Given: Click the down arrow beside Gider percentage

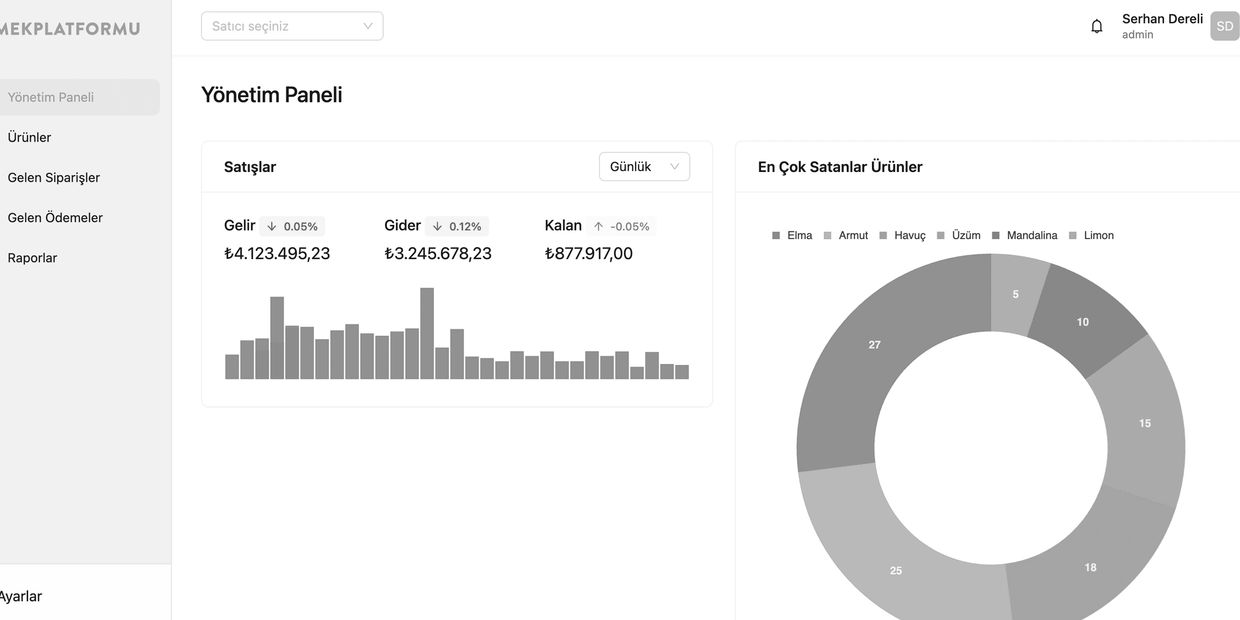Looking at the screenshot, I should pos(437,227).
